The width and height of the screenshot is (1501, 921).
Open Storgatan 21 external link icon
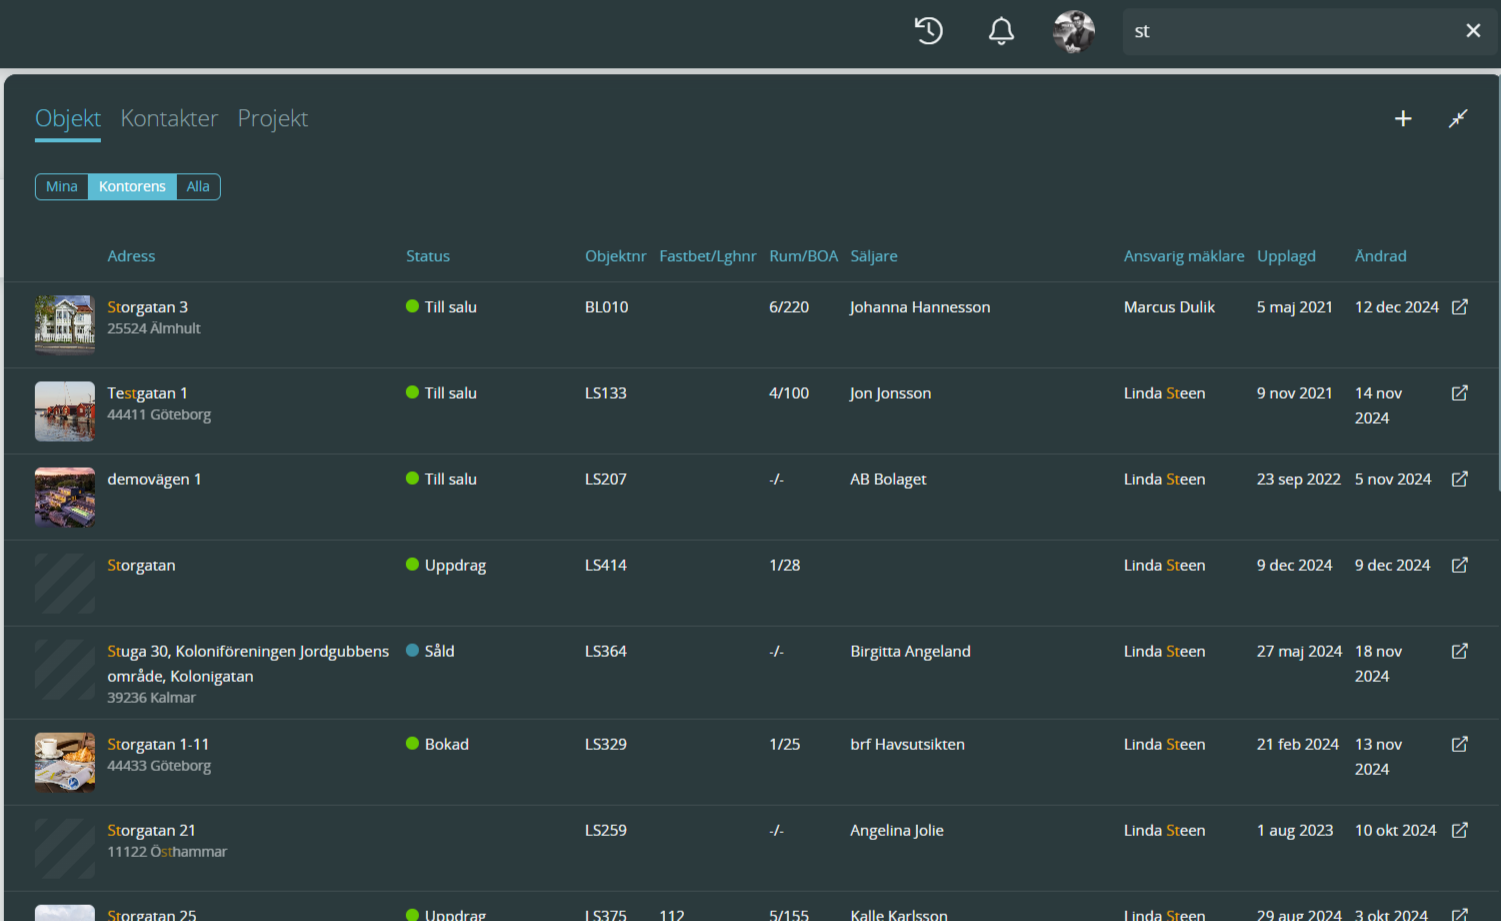point(1460,830)
